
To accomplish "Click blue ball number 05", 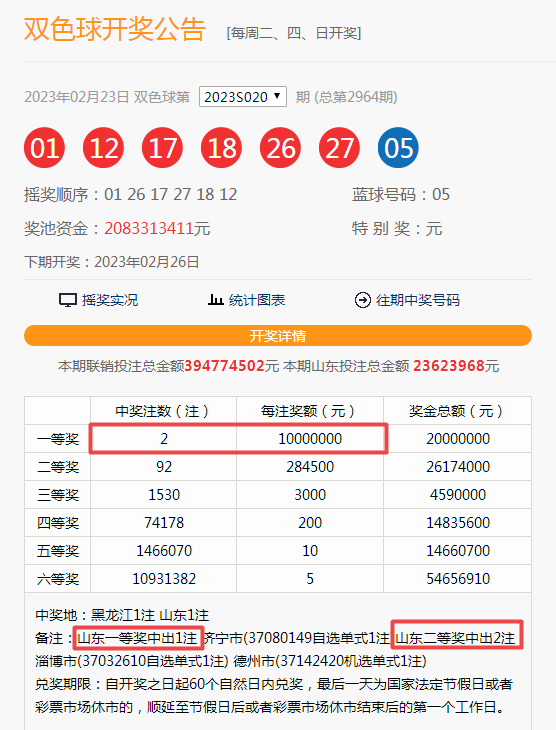I will coord(398,148).
